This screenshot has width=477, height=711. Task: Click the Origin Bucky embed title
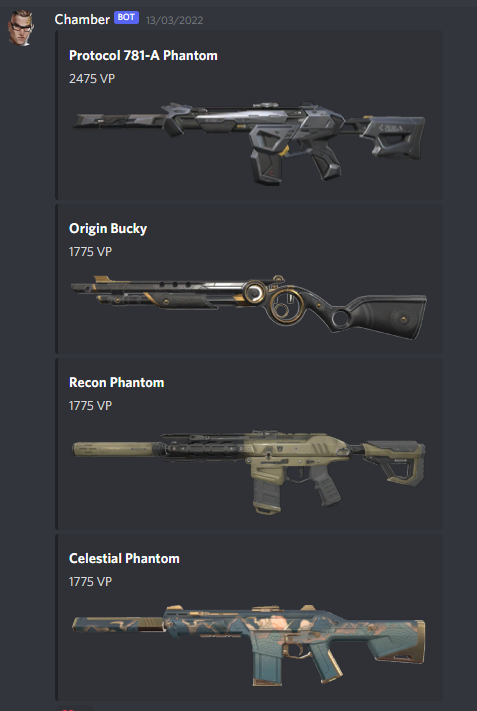(108, 228)
